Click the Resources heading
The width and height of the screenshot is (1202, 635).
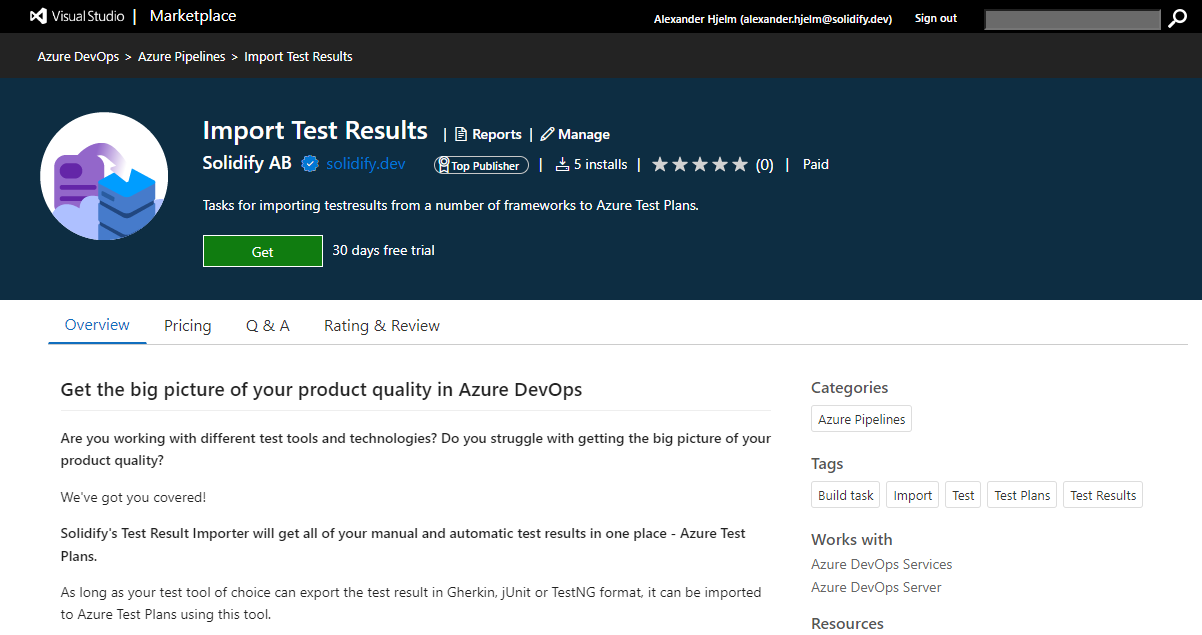pyautogui.click(x=847, y=624)
